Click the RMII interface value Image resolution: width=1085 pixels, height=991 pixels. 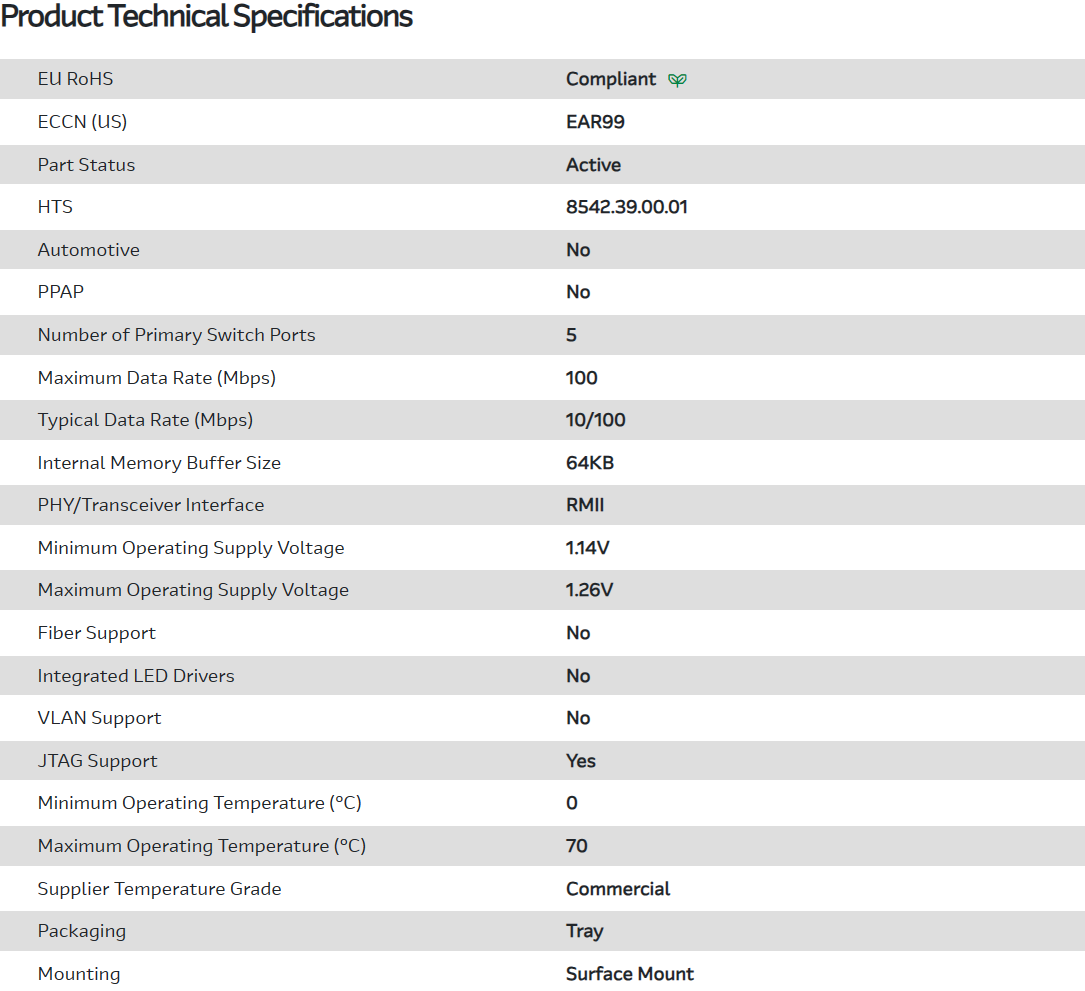coord(585,505)
